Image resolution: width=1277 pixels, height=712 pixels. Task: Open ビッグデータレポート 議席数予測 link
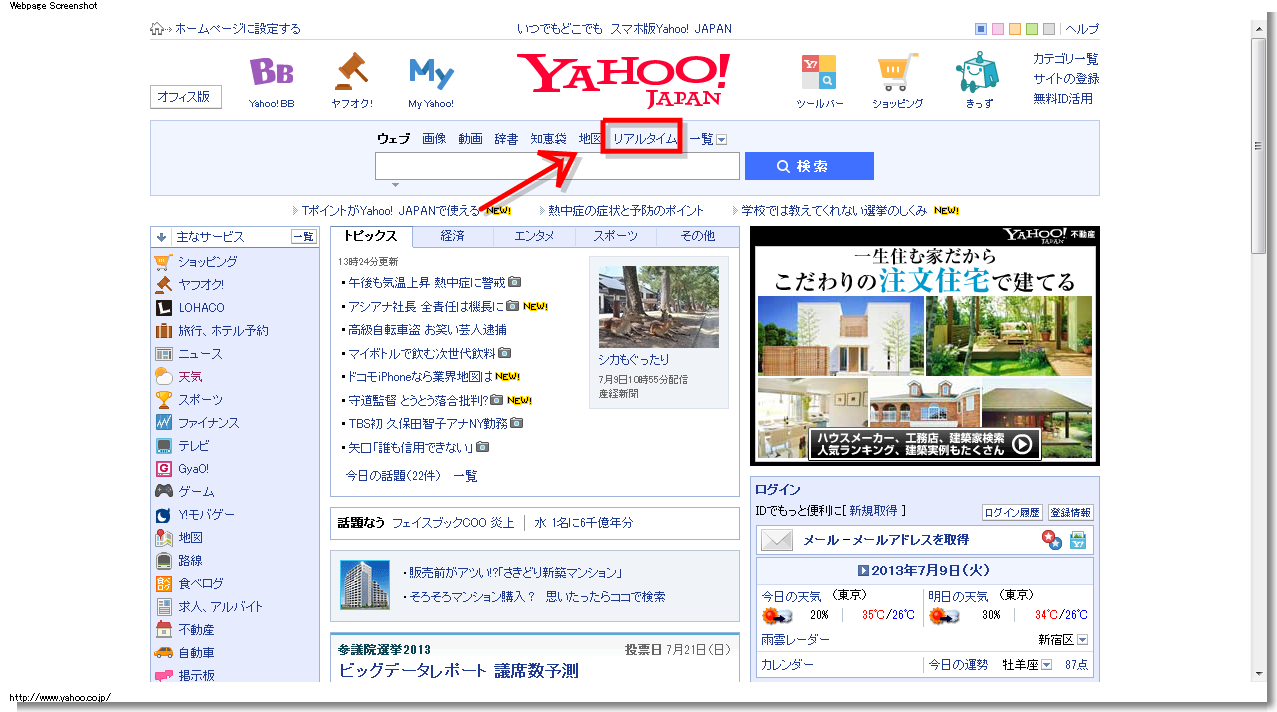458,671
